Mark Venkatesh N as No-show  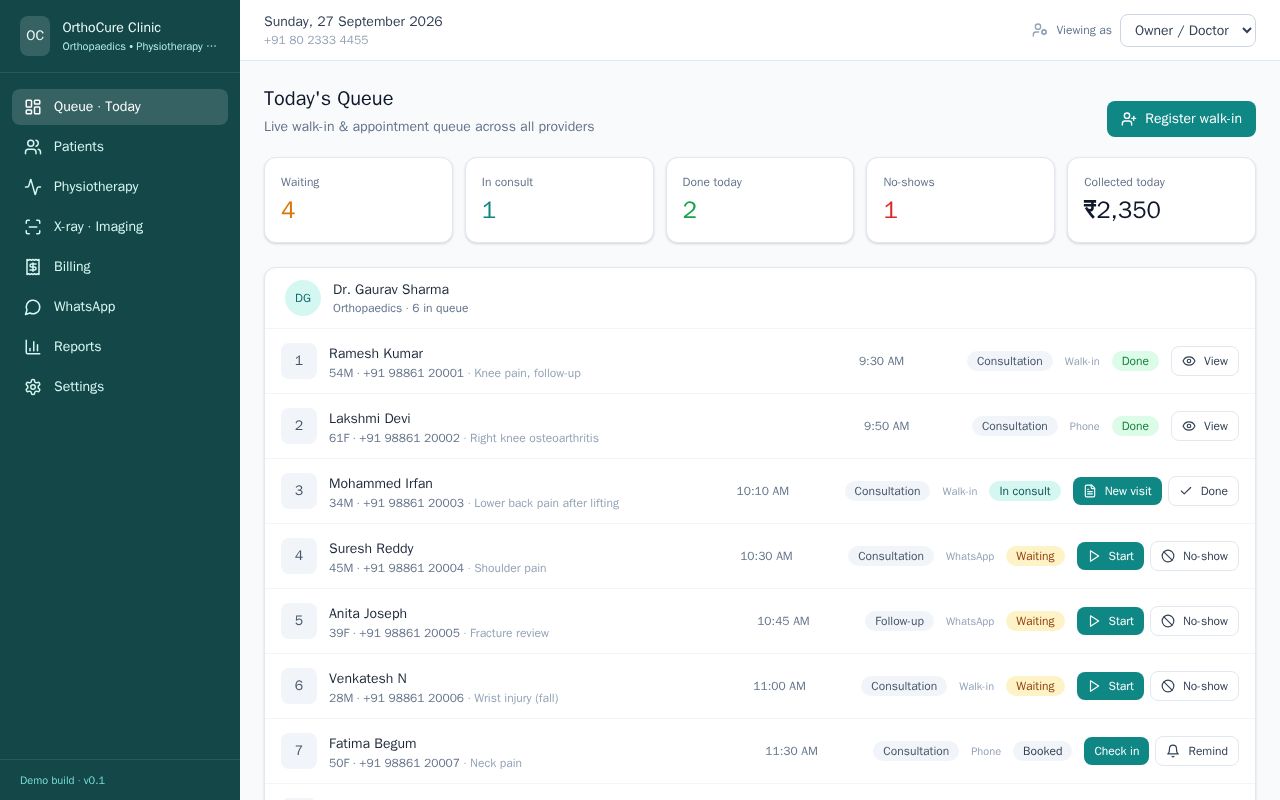click(x=1194, y=686)
